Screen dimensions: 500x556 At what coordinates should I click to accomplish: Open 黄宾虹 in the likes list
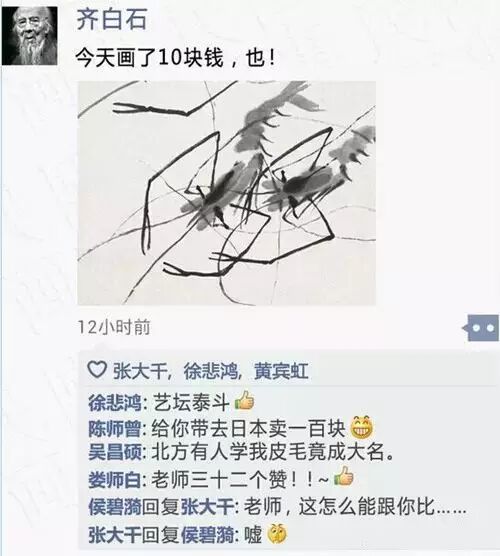click(281, 371)
